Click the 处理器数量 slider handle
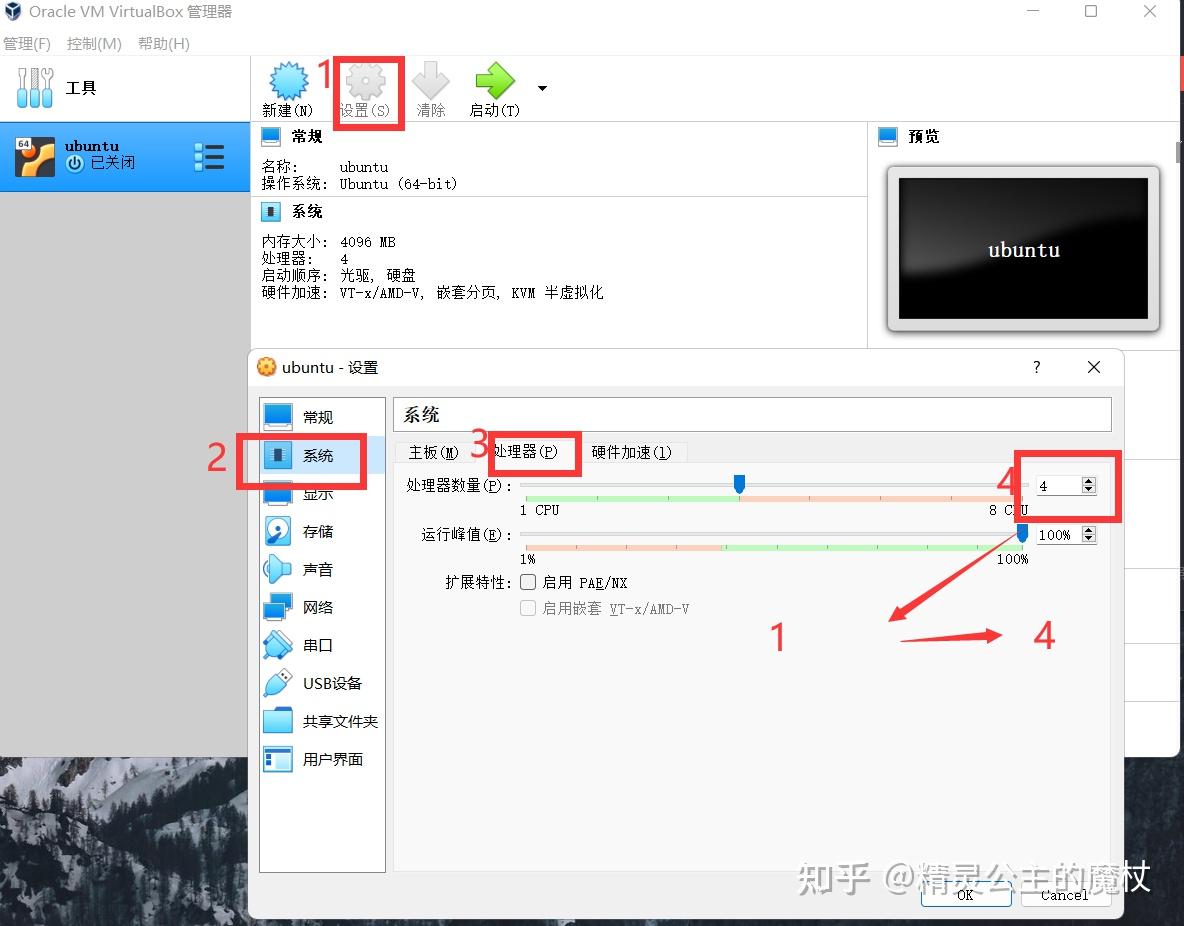Image resolution: width=1184 pixels, height=926 pixels. tap(739, 484)
